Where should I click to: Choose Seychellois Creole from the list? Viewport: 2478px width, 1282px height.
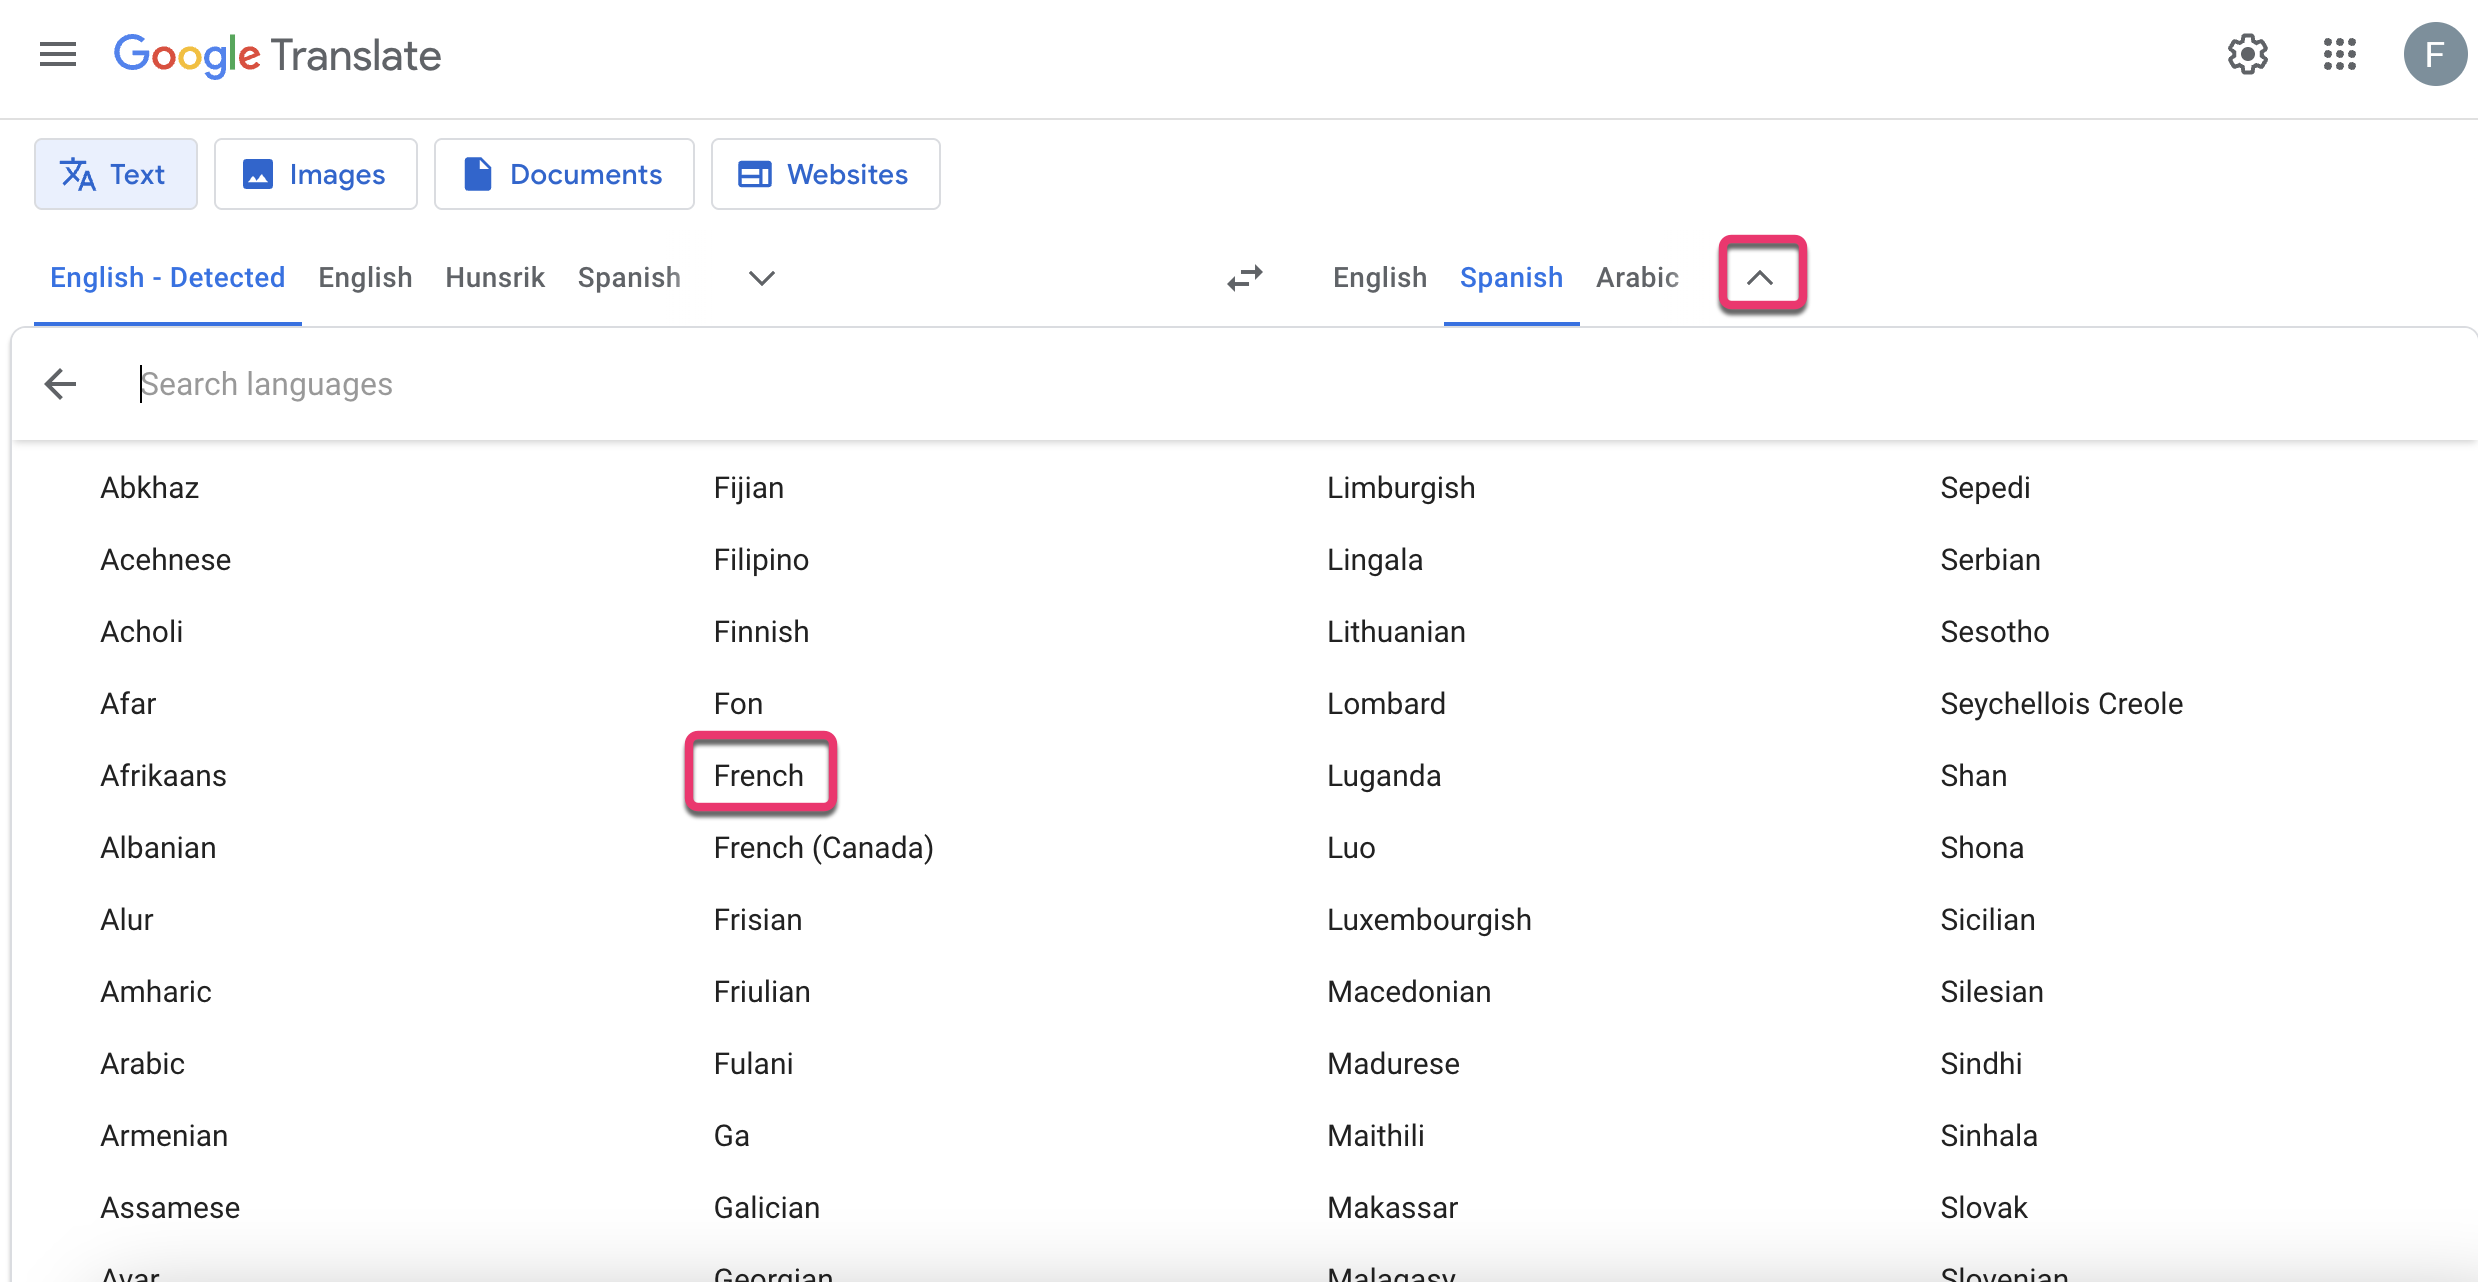(x=2062, y=704)
